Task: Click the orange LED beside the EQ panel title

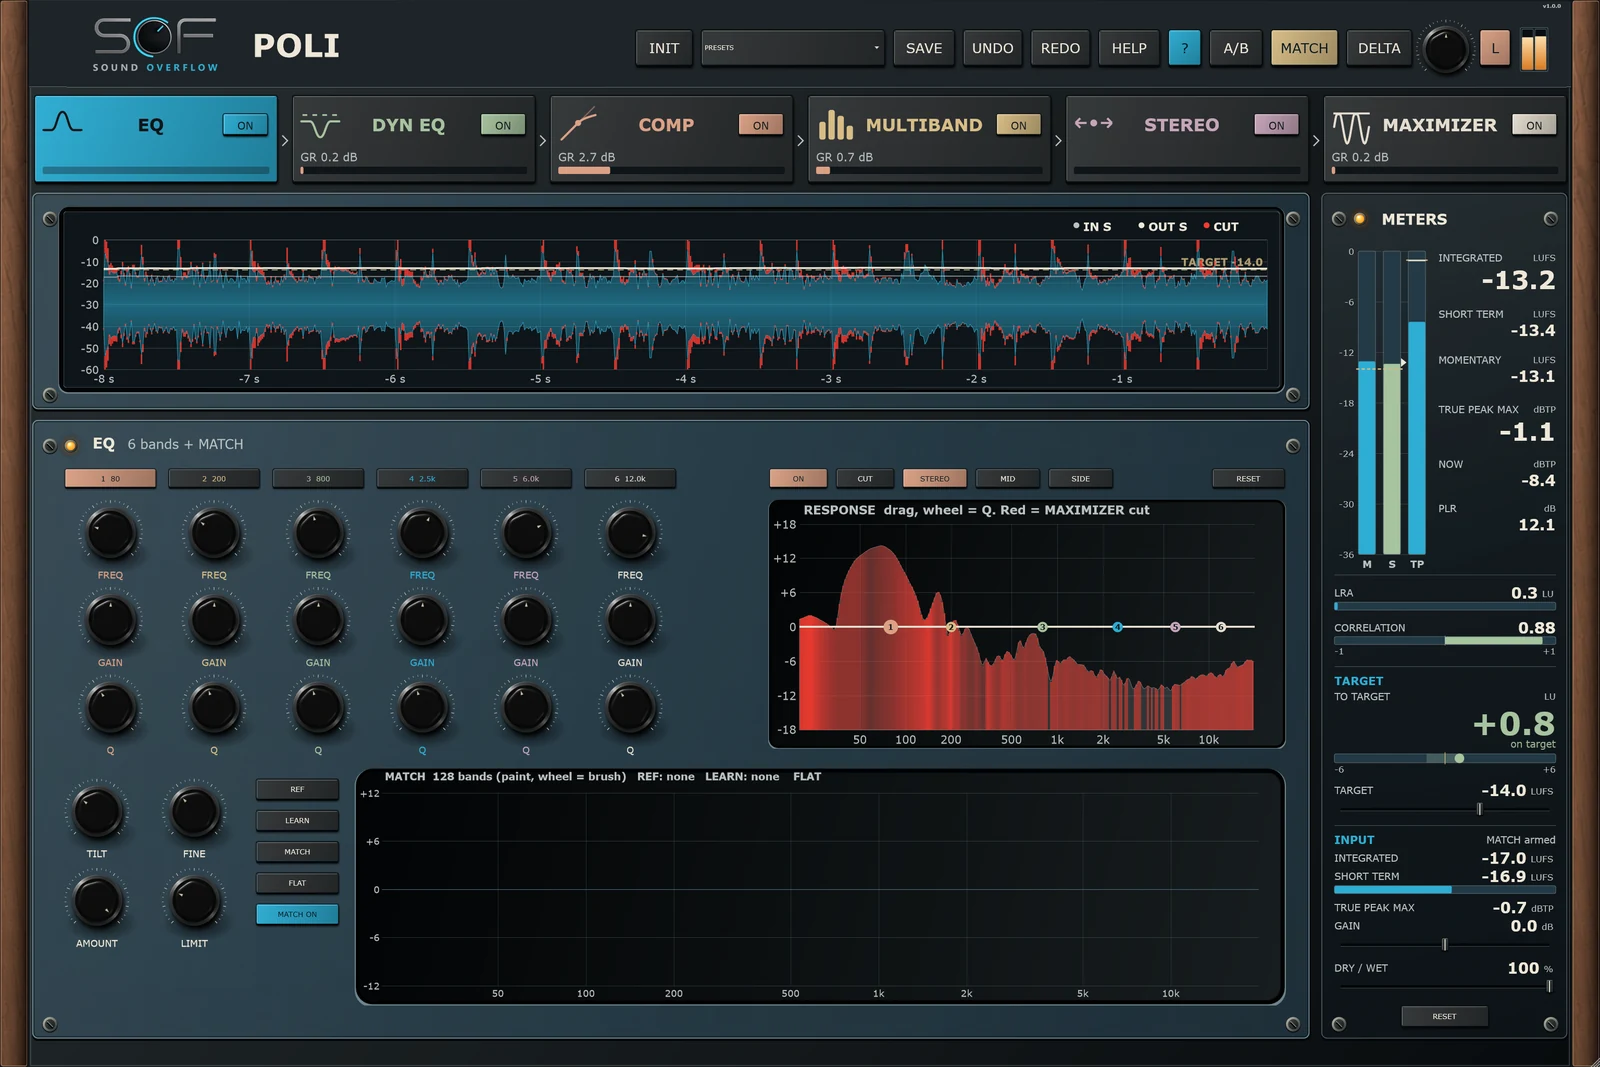Action: click(x=70, y=445)
